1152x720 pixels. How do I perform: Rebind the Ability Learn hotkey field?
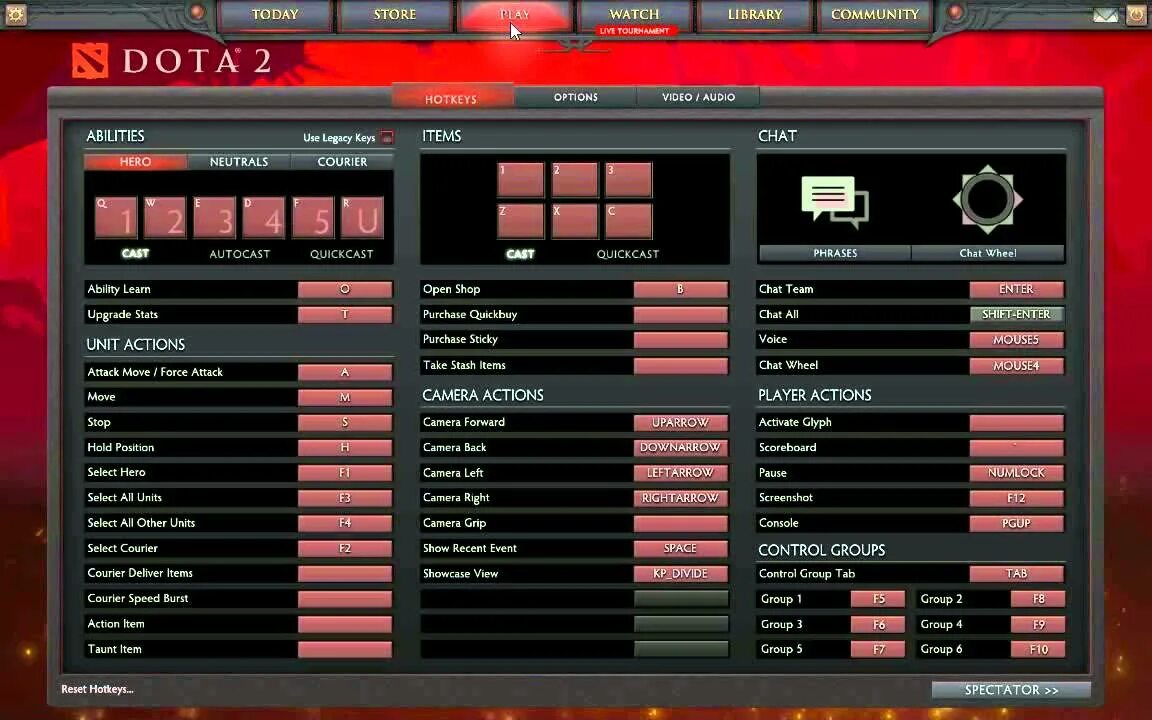[x=345, y=289]
